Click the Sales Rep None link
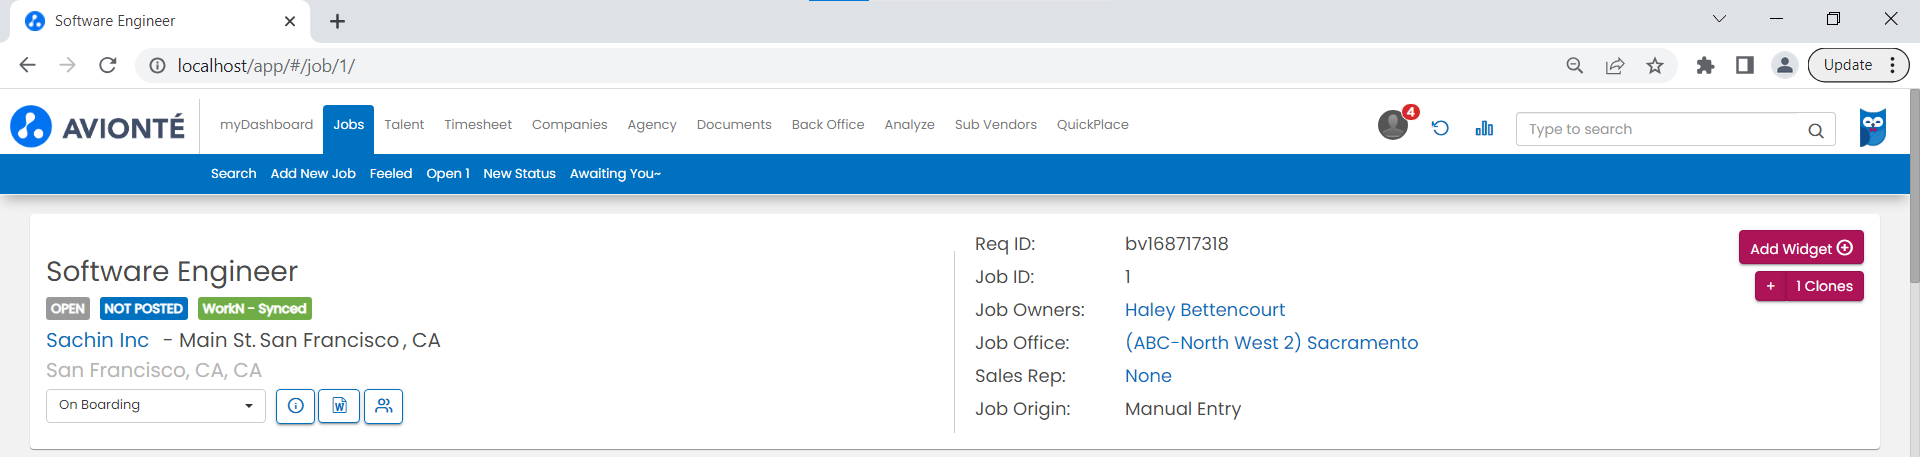The image size is (1920, 457). tap(1148, 376)
